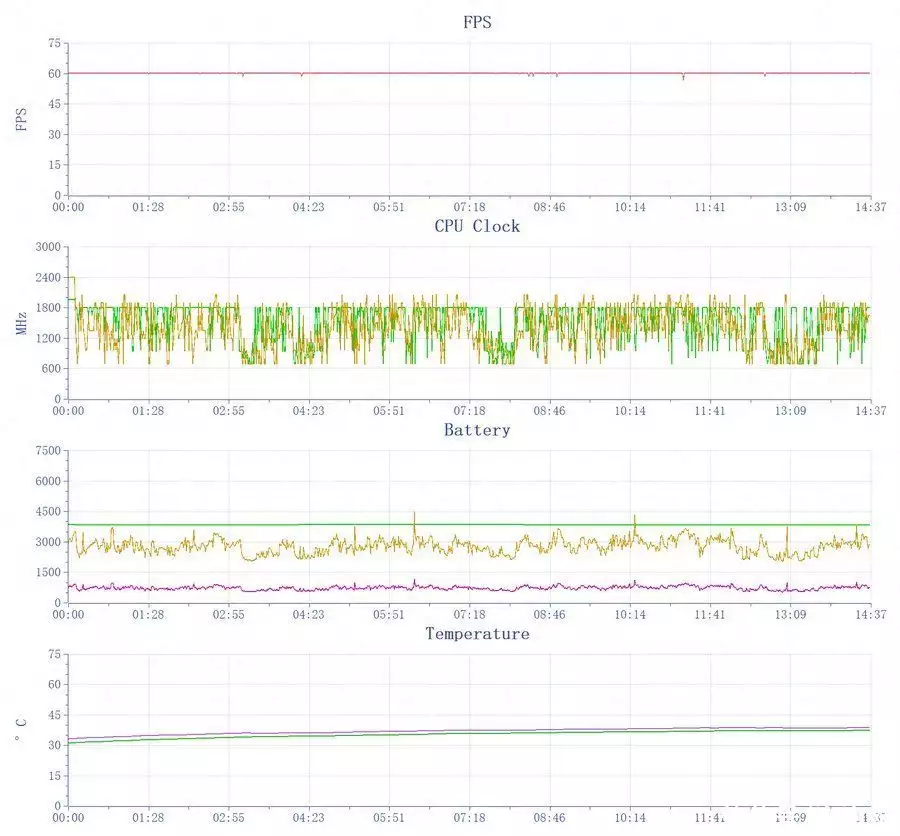This screenshot has width=900, height=836.
Task: Click 14:37 on the FPS chart time axis
Action: (871, 207)
